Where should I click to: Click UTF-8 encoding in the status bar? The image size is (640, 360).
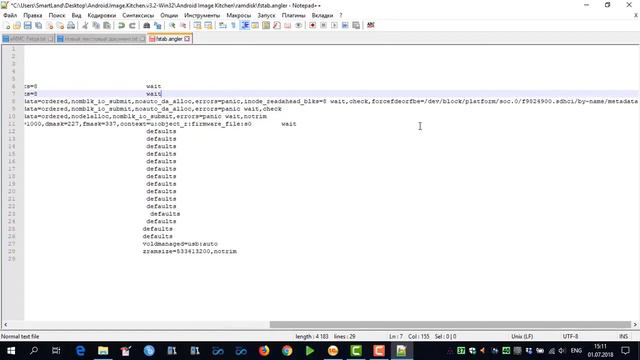[570, 336]
